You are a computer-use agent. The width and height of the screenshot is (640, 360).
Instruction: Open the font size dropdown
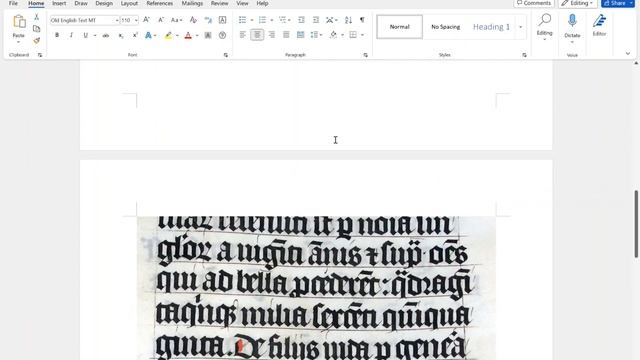tap(136, 20)
